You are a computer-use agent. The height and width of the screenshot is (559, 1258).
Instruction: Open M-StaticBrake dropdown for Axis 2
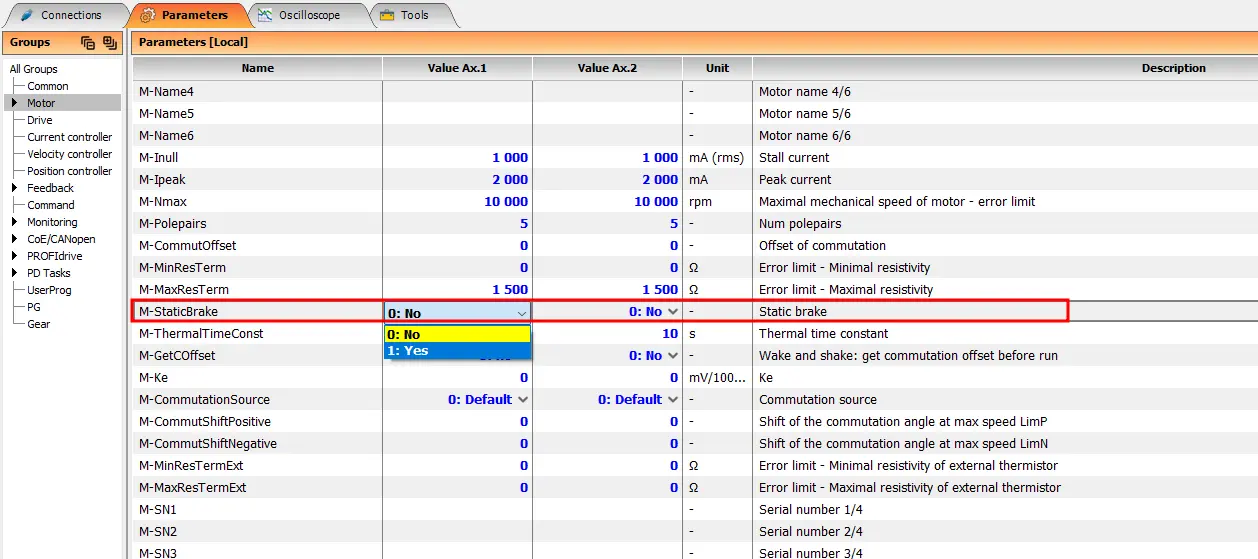672,312
